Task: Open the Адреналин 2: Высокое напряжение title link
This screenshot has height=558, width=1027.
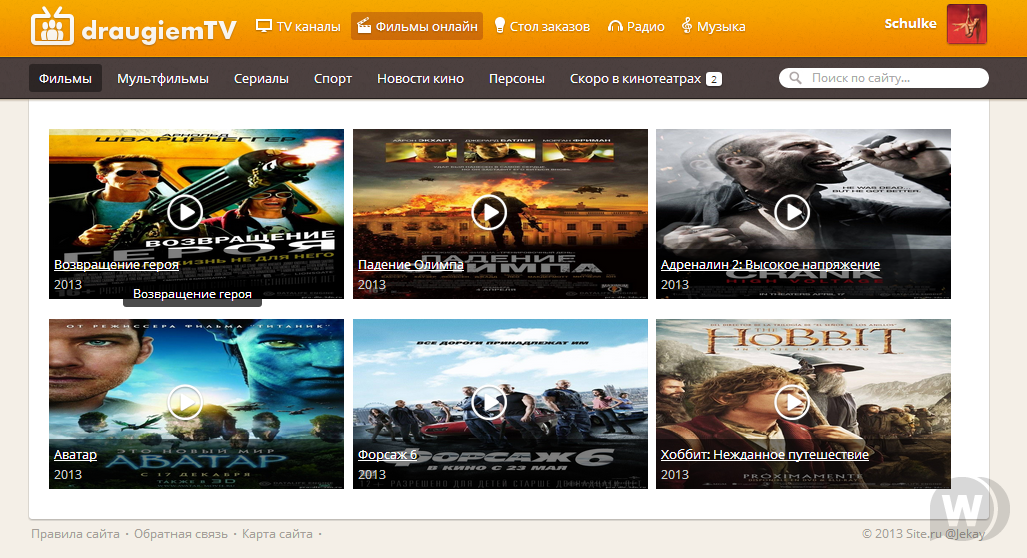Action: pyautogui.click(x=770, y=265)
